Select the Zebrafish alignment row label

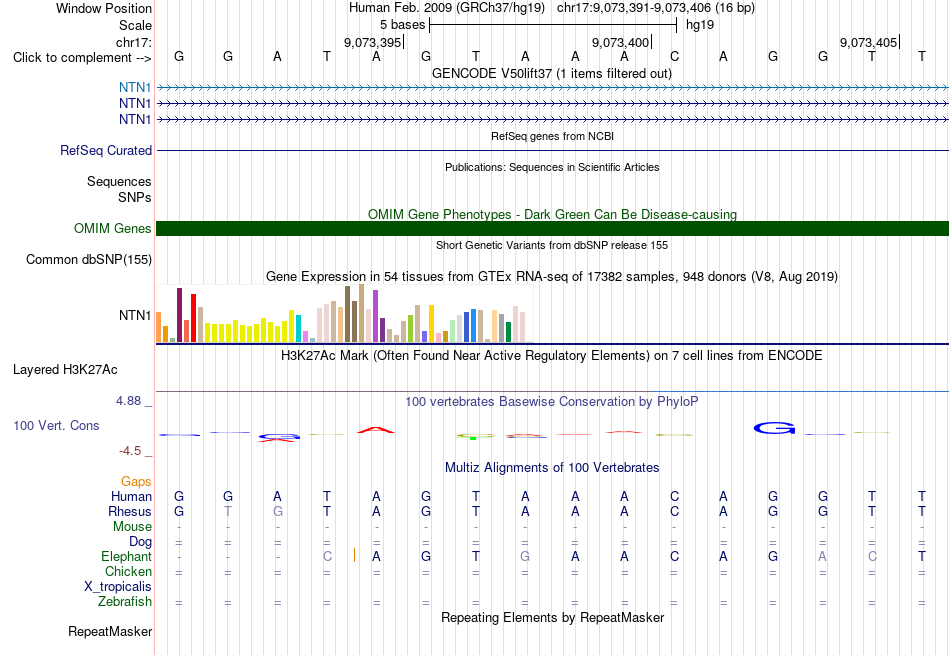click(x=125, y=602)
